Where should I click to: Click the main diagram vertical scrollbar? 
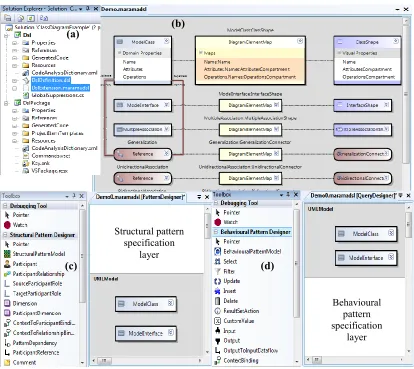pos(406,94)
